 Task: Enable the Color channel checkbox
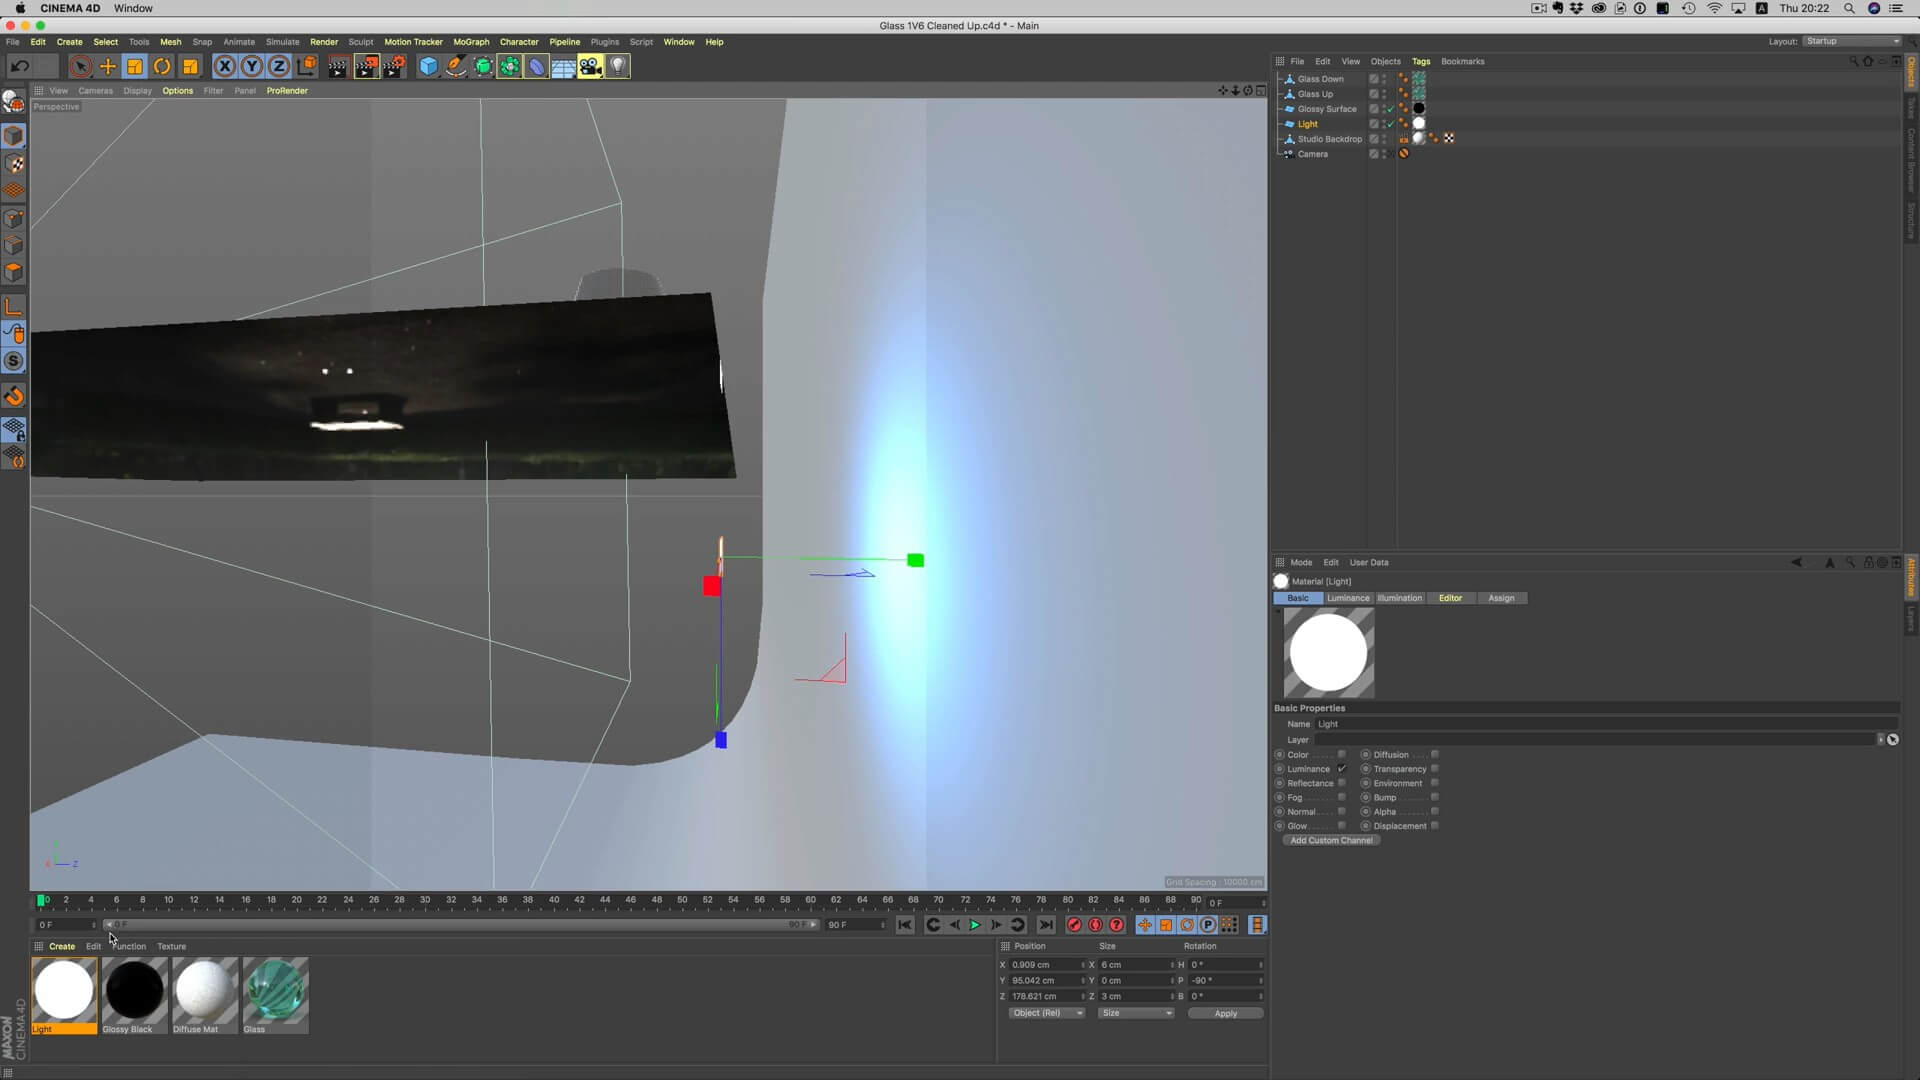click(x=1341, y=755)
